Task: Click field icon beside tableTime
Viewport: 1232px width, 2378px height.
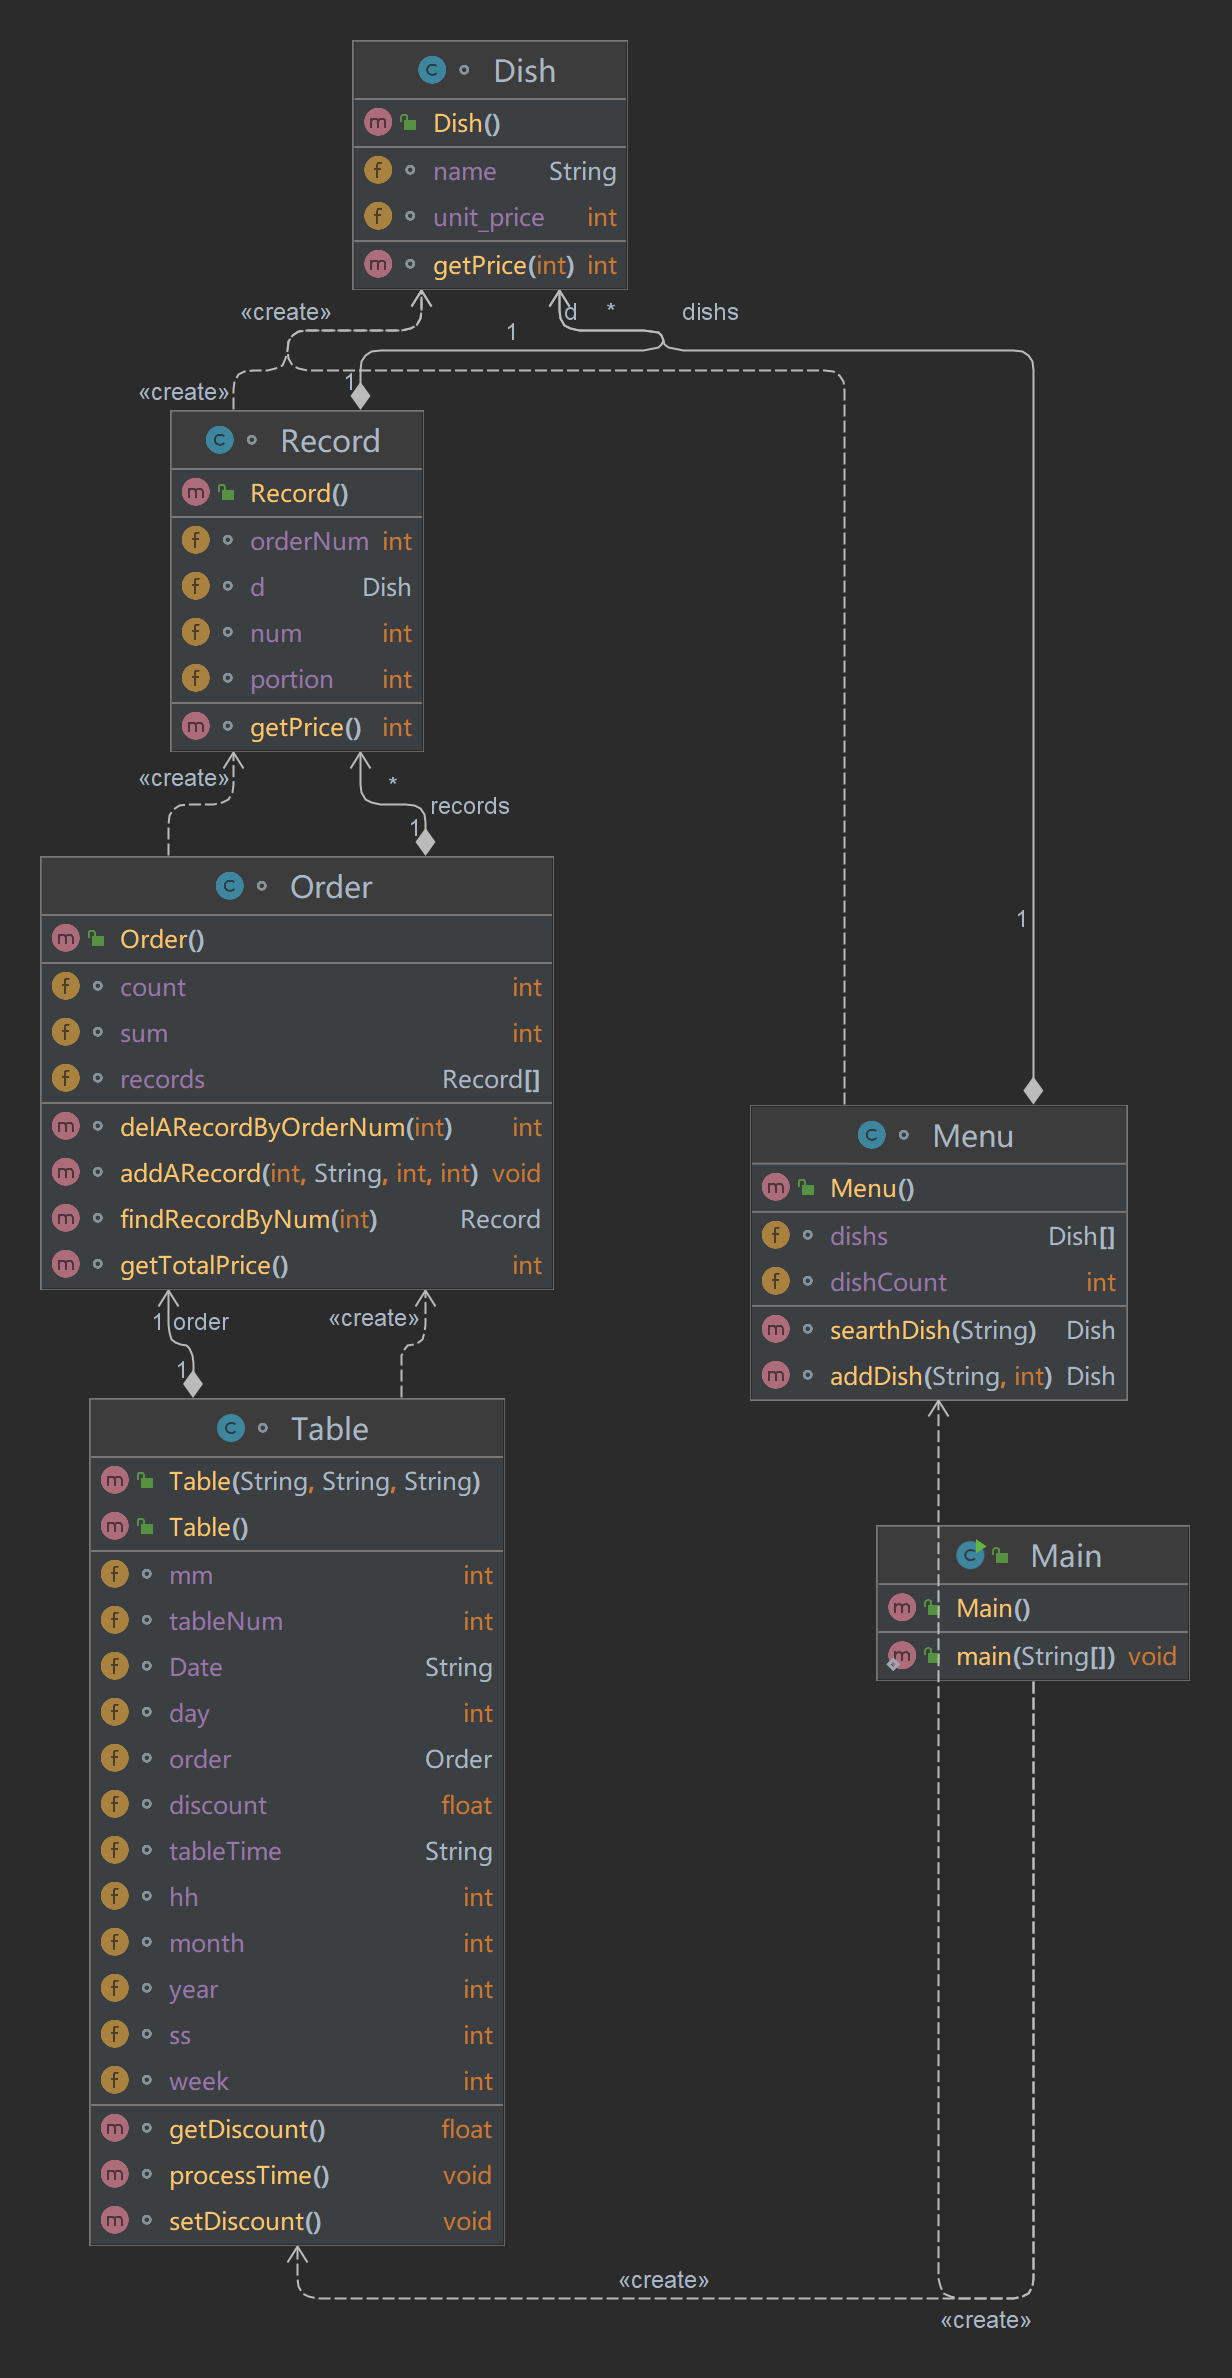Action: [115, 1851]
